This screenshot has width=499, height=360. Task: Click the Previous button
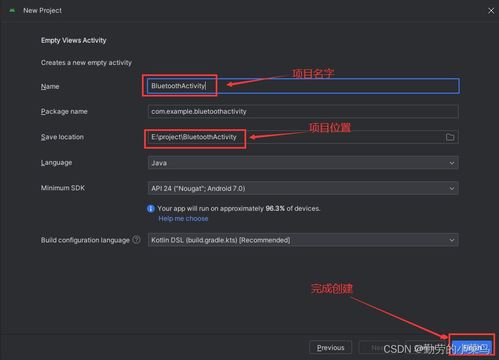[330, 348]
